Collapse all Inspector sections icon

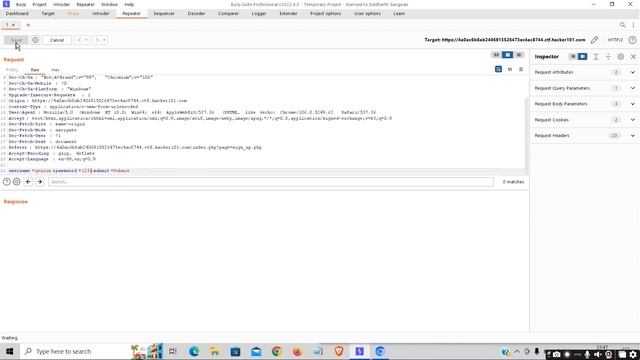pyautogui.click(x=608, y=57)
